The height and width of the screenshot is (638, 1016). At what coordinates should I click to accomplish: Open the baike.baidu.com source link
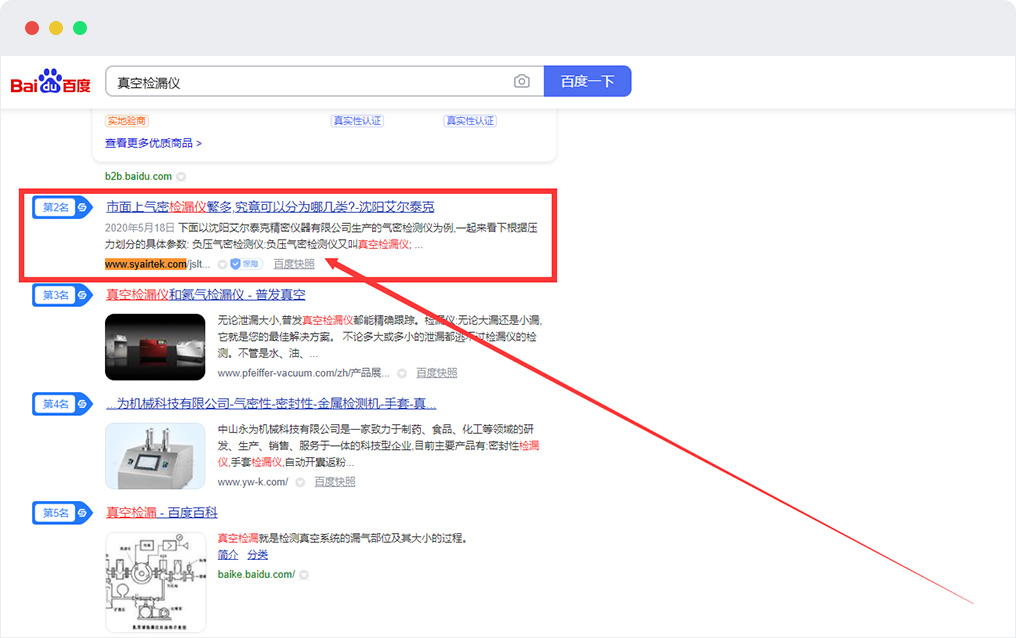pos(256,575)
